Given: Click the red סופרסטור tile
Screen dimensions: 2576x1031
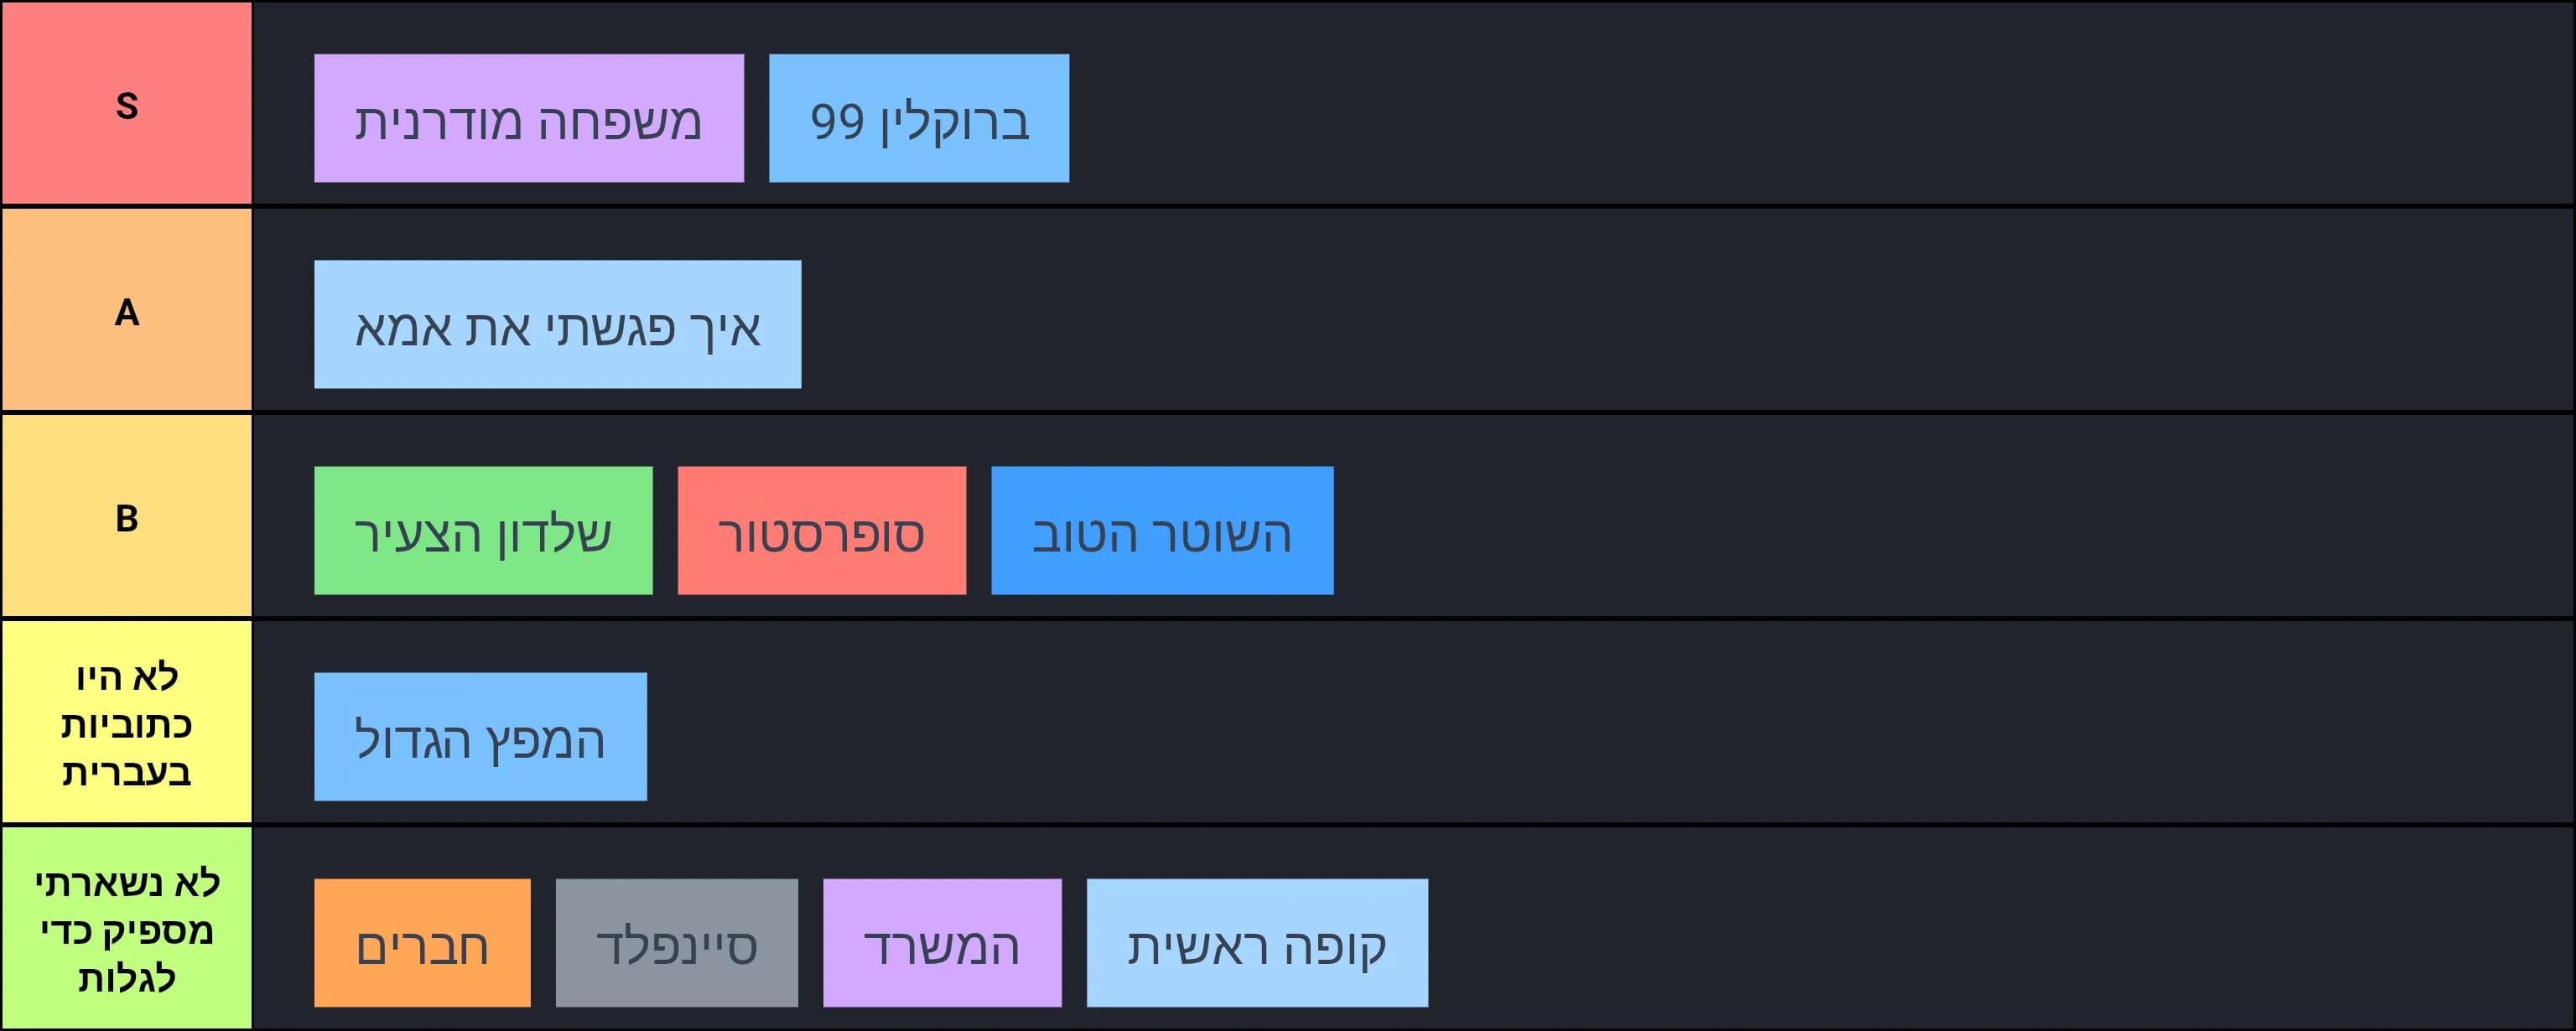Looking at the screenshot, I should pos(821,530).
